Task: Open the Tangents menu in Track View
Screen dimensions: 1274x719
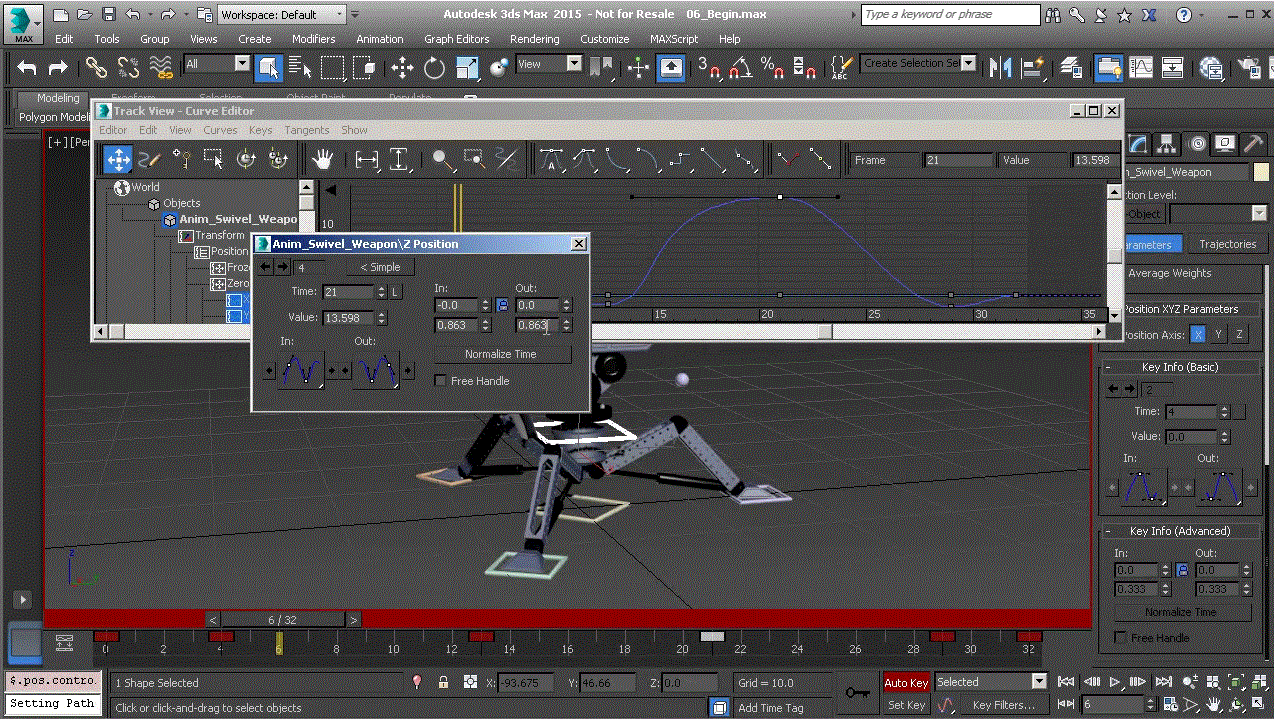Action: point(306,130)
